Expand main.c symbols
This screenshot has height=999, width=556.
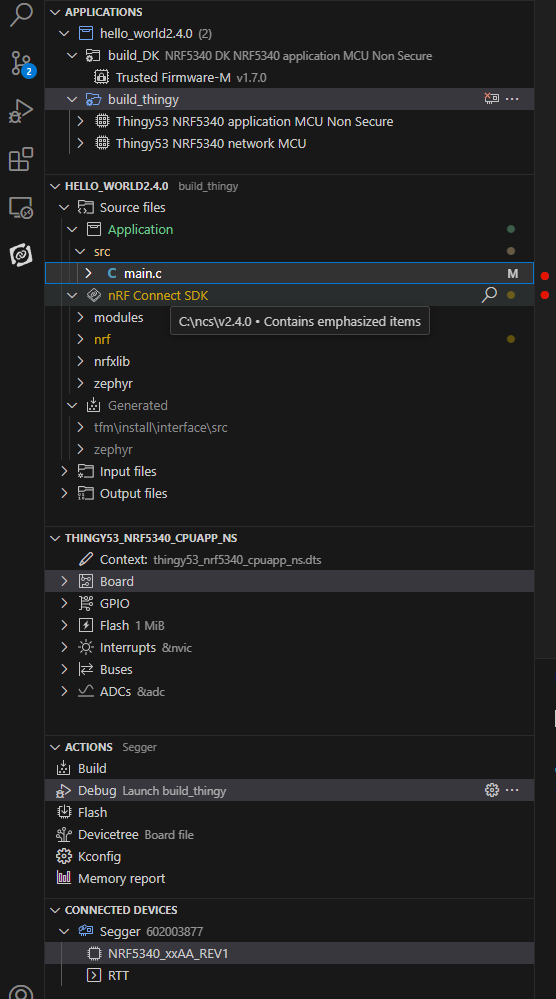(89, 273)
